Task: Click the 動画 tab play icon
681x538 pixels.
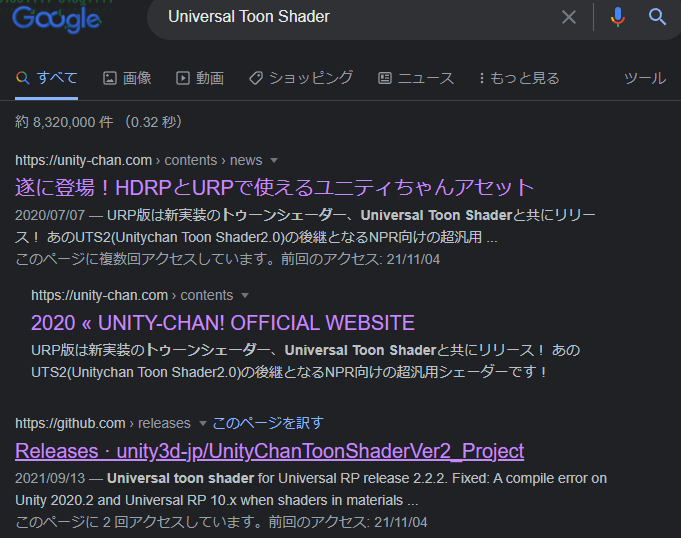Action: (182, 78)
